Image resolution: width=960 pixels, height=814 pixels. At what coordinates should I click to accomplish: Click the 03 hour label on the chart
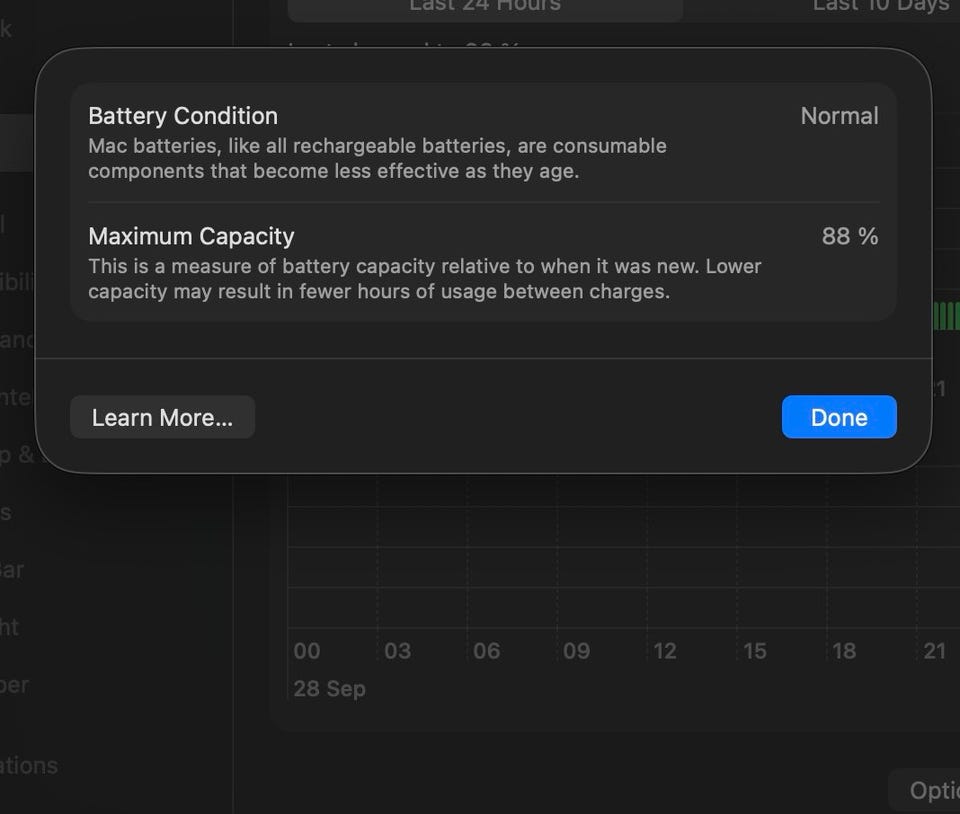[397, 651]
